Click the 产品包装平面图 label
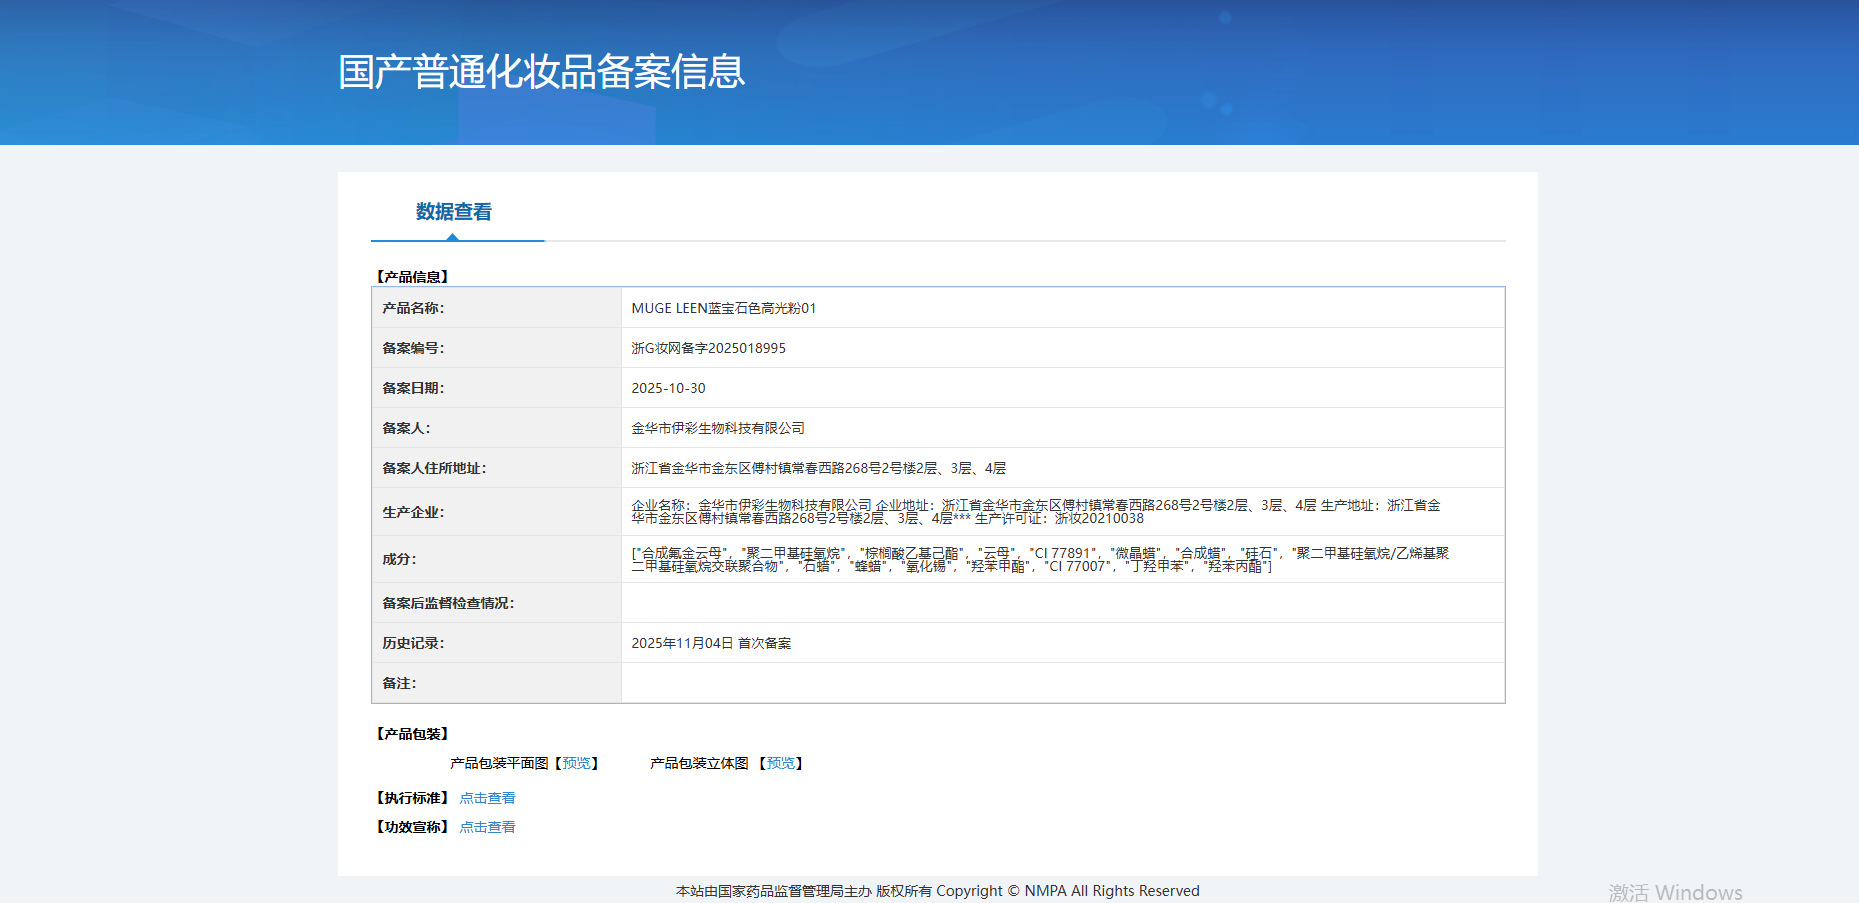 pyautogui.click(x=499, y=763)
